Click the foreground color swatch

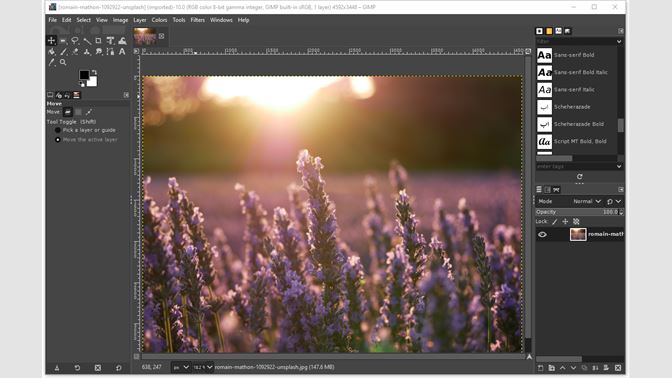coord(84,75)
